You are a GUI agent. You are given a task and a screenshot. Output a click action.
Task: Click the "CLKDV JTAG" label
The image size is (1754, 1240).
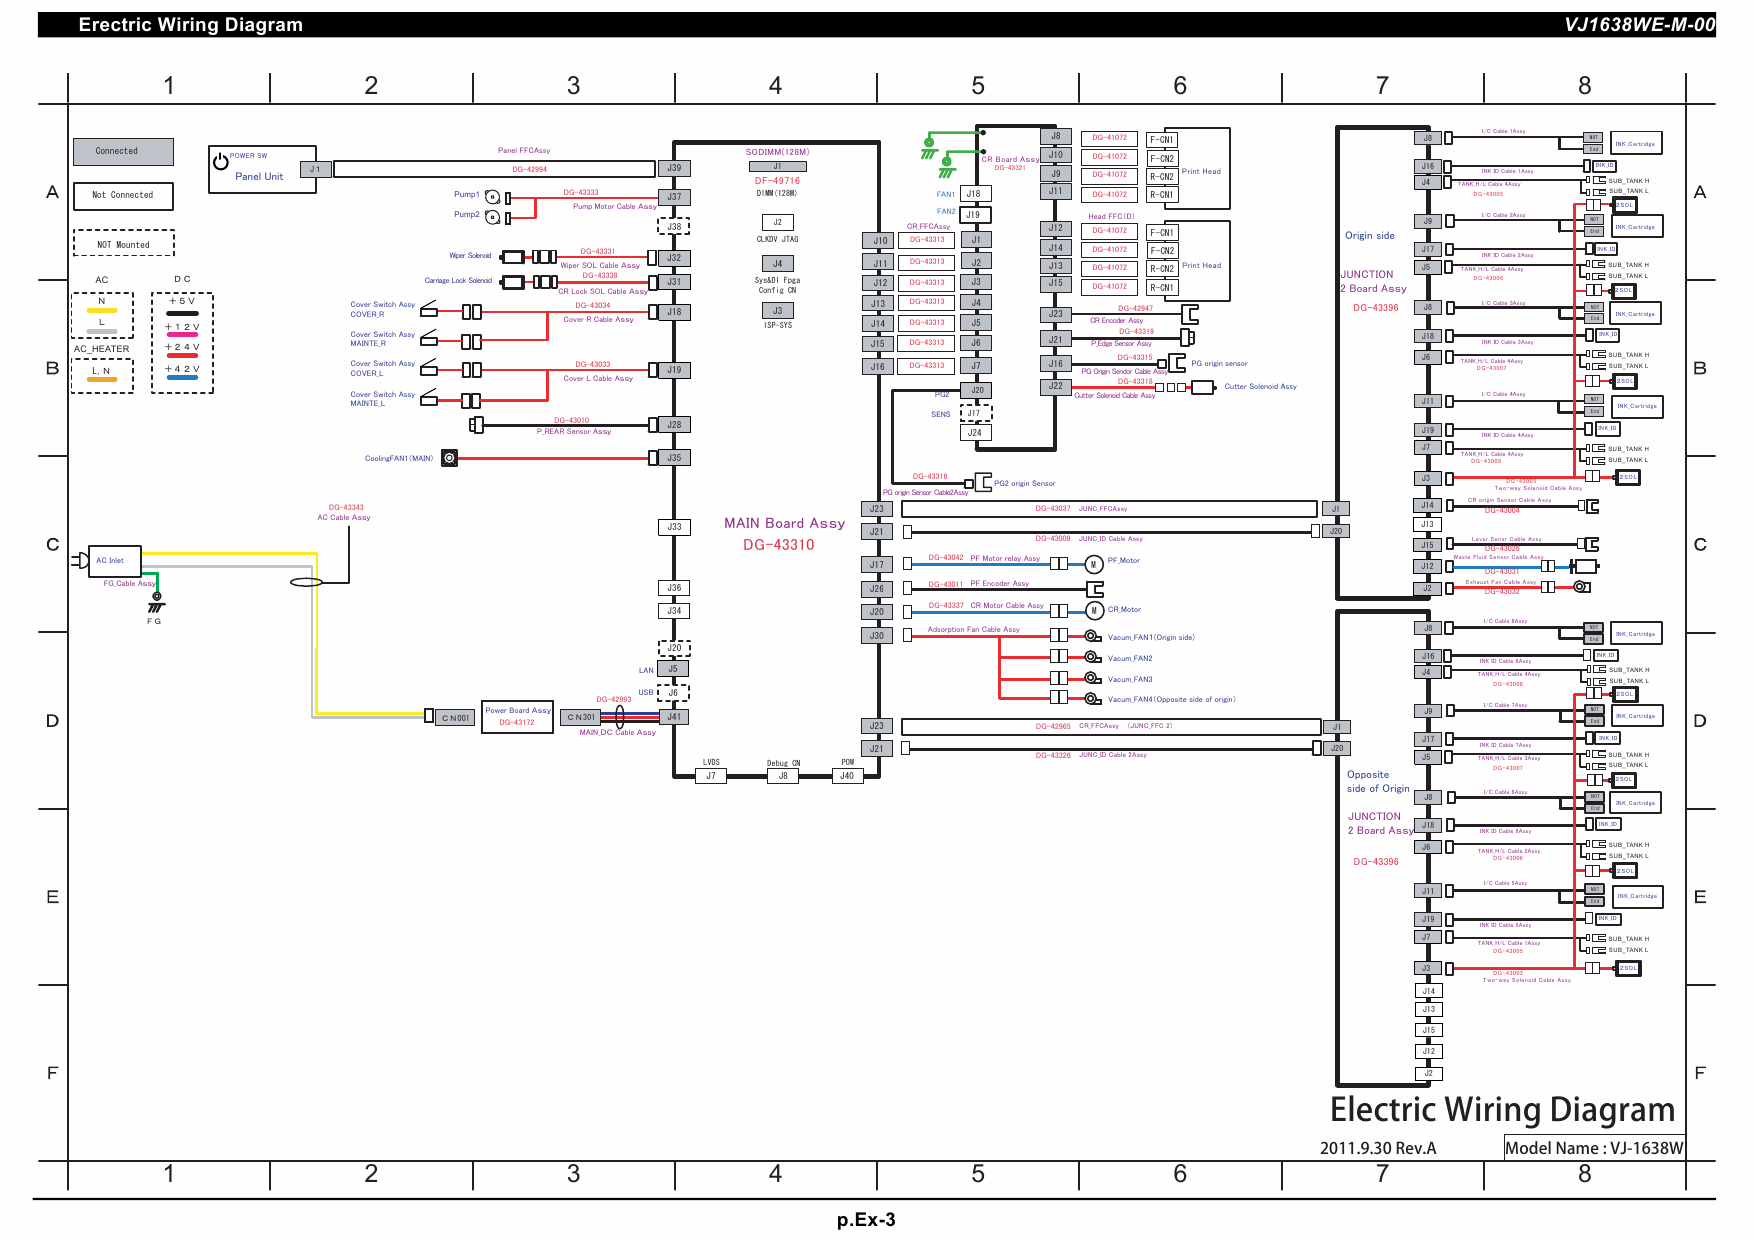point(777,240)
